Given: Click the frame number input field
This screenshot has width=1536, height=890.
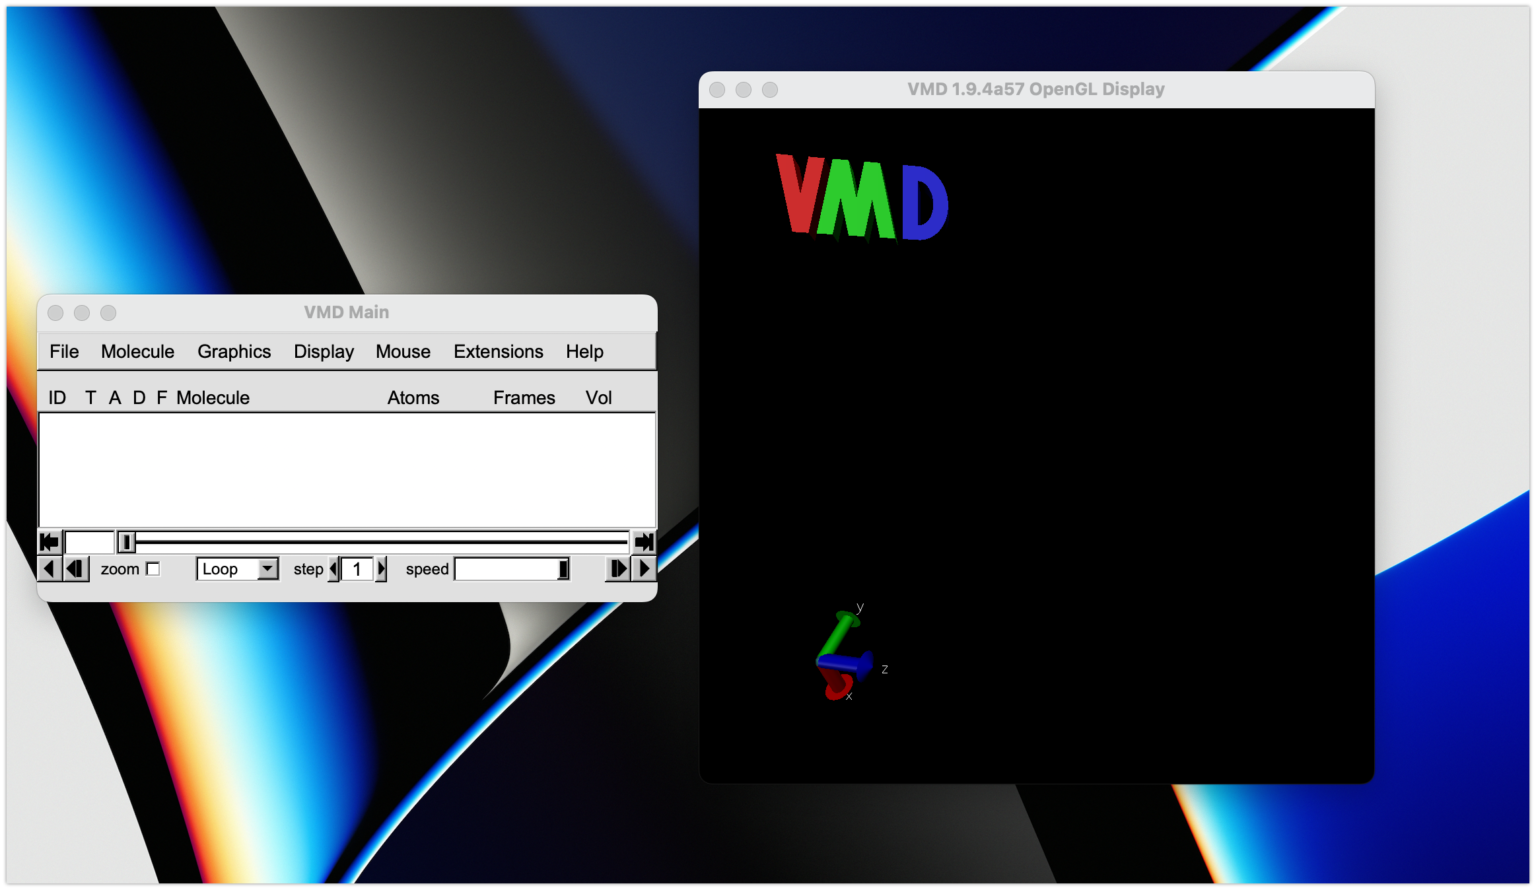Looking at the screenshot, I should pyautogui.click(x=89, y=541).
